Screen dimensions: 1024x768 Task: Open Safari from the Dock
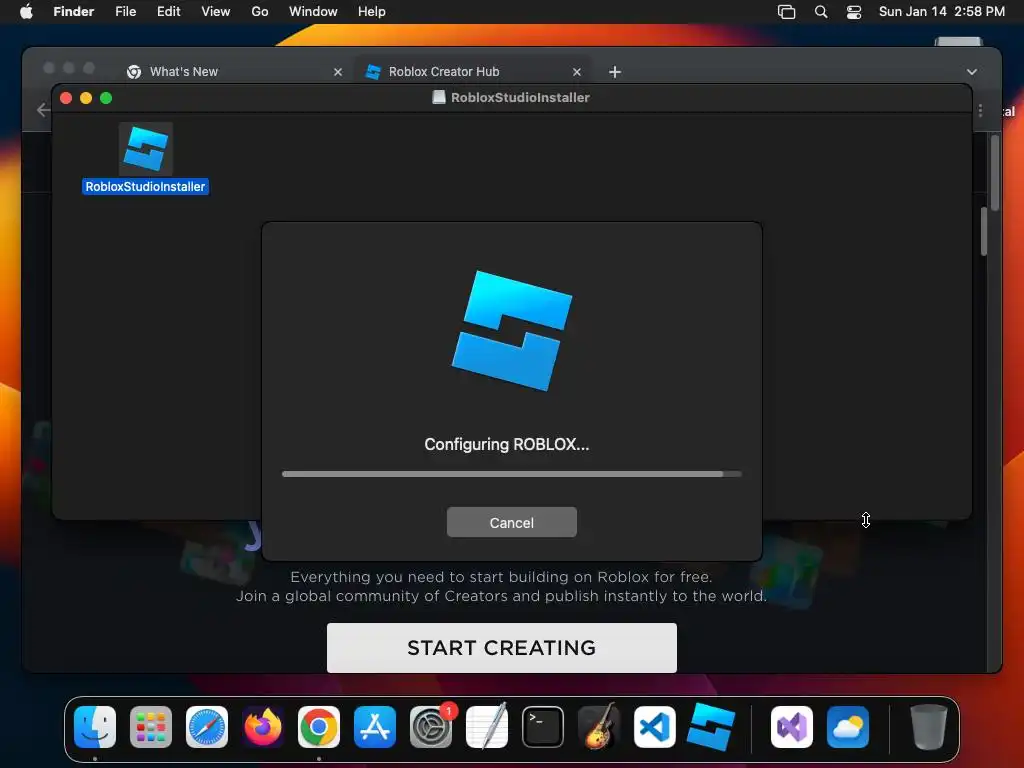pos(207,727)
